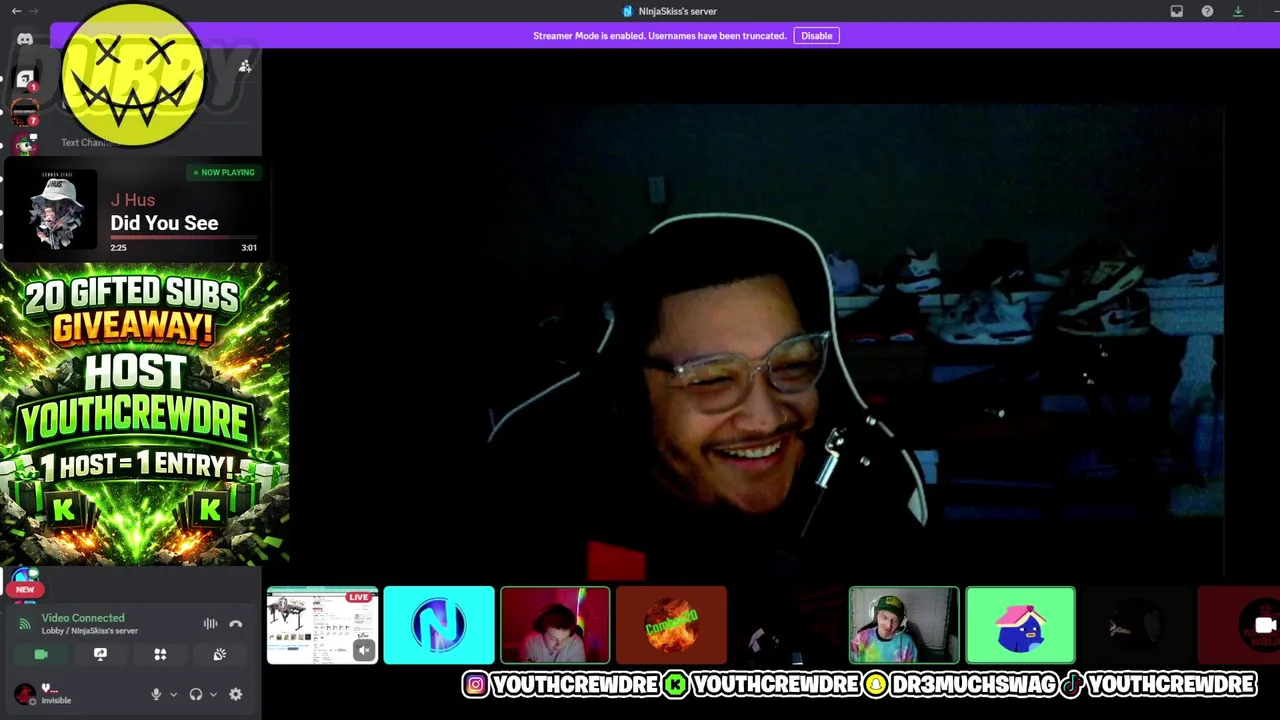The image size is (1280, 720).
Task: Open the activities launcher button
Action: pos(160,654)
